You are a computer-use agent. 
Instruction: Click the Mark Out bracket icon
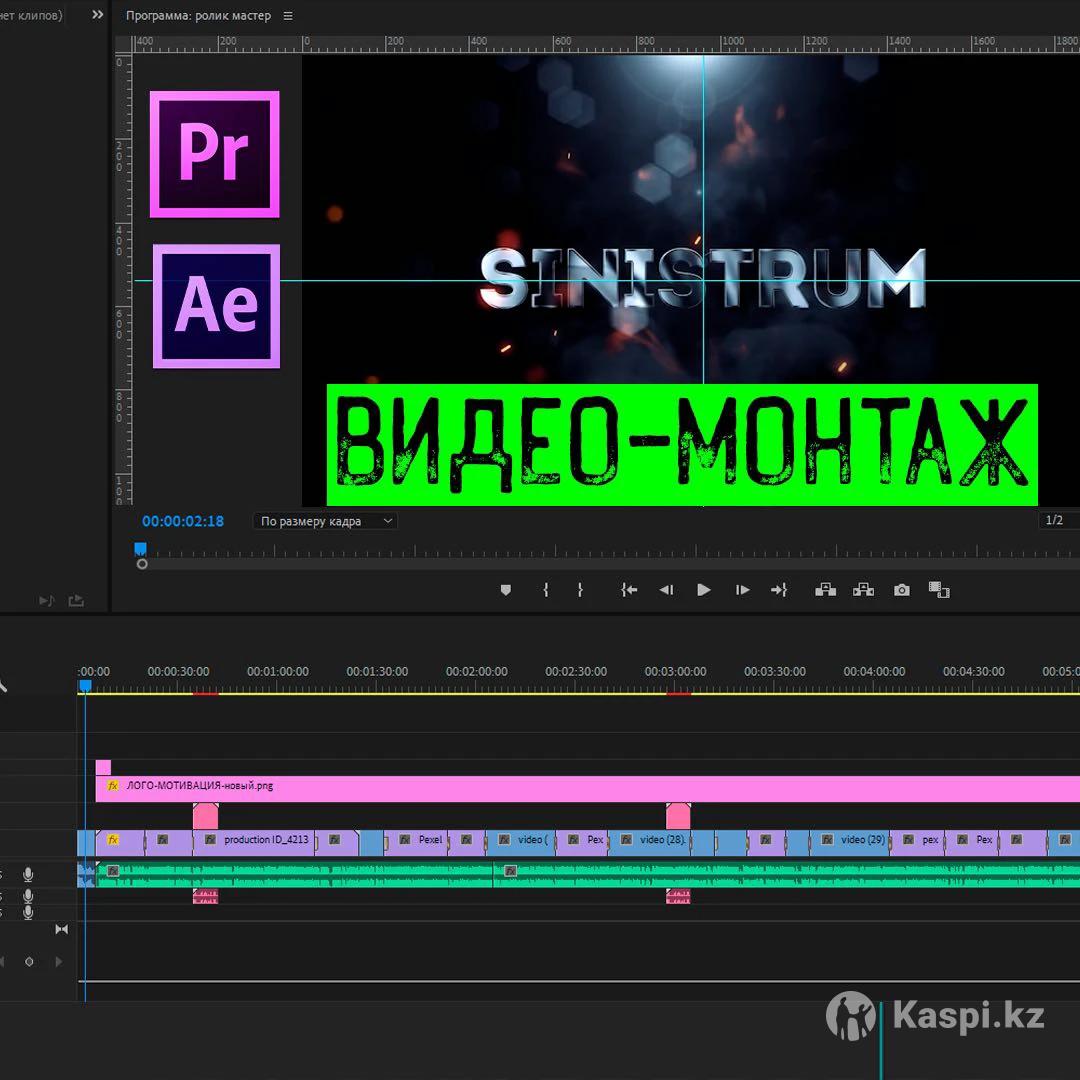pos(580,590)
